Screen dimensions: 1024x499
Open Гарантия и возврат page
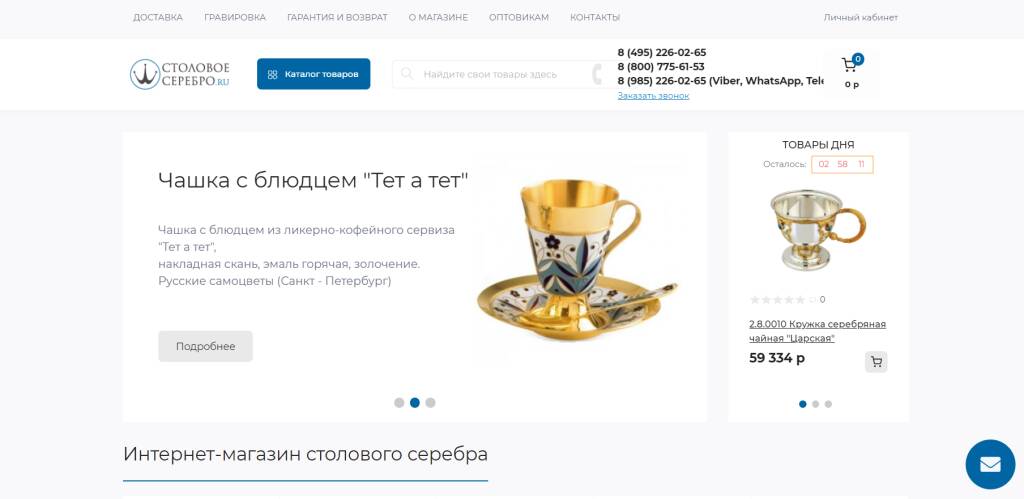point(337,18)
